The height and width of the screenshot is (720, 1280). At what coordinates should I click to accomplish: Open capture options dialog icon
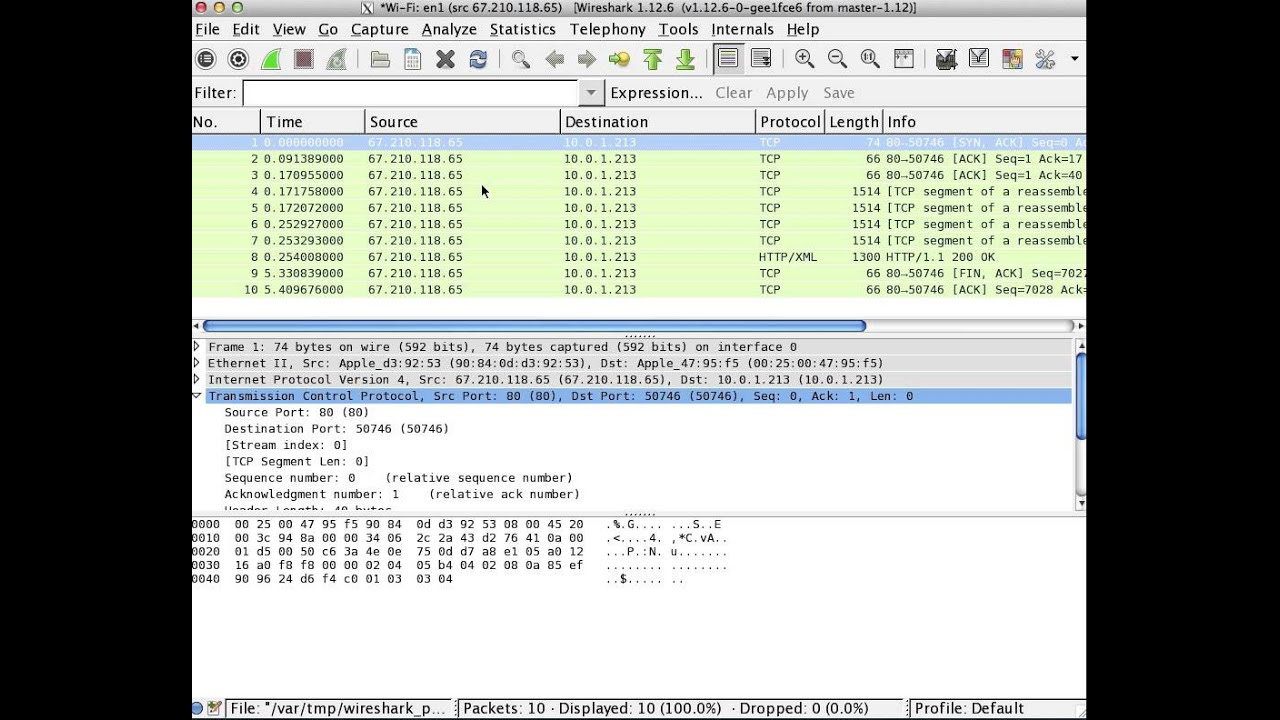(x=238, y=60)
